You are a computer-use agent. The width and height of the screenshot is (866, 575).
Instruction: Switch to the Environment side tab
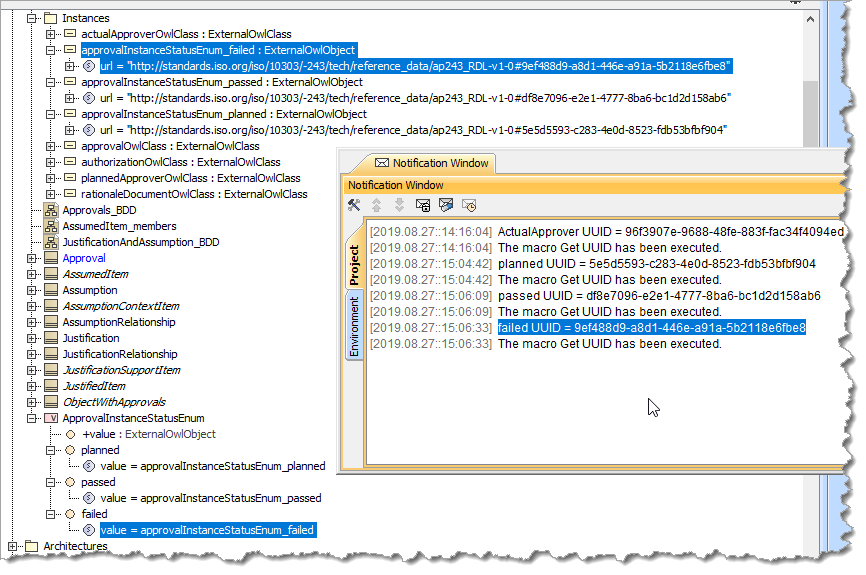pyautogui.click(x=354, y=325)
